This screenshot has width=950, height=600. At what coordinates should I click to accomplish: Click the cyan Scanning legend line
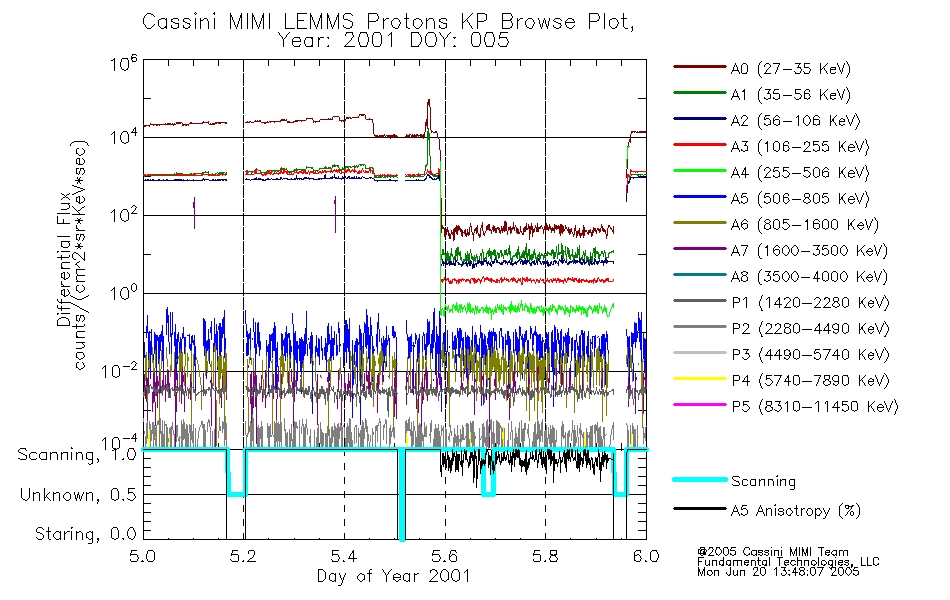pyautogui.click(x=699, y=480)
